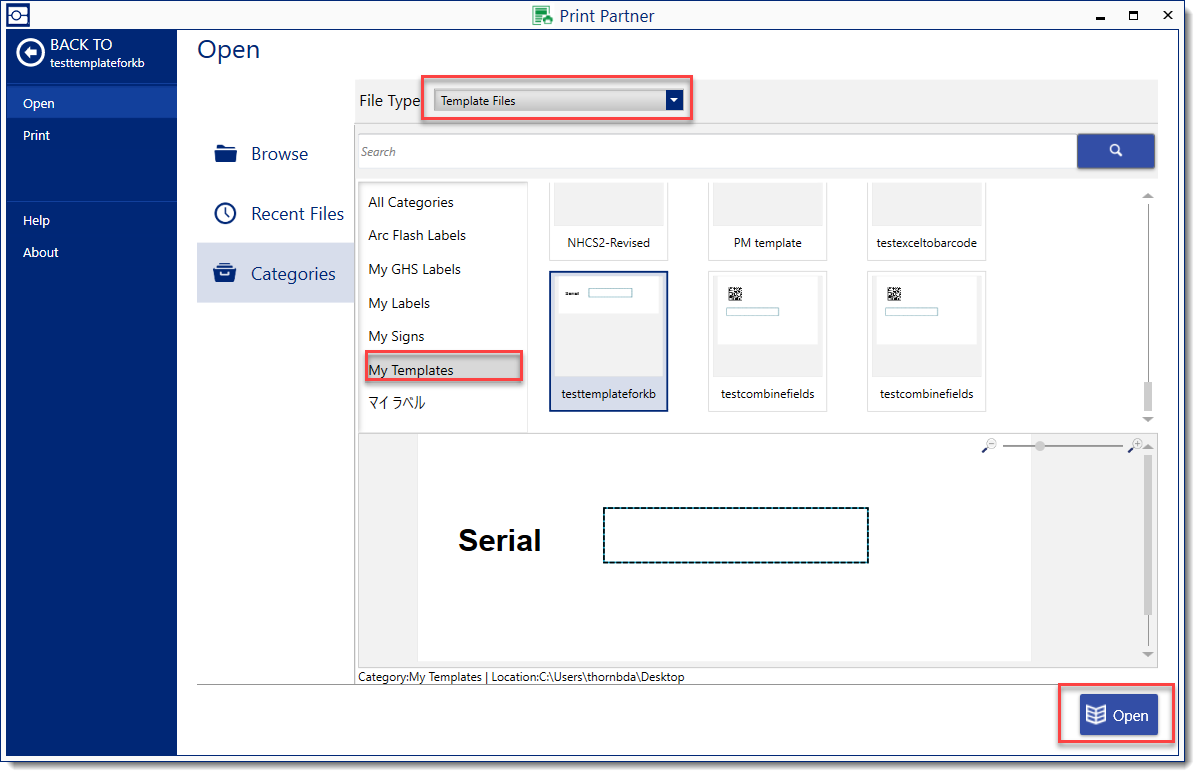This screenshot has height=777, width=1200.
Task: Type in the Search input field
Action: pyautogui.click(x=715, y=152)
